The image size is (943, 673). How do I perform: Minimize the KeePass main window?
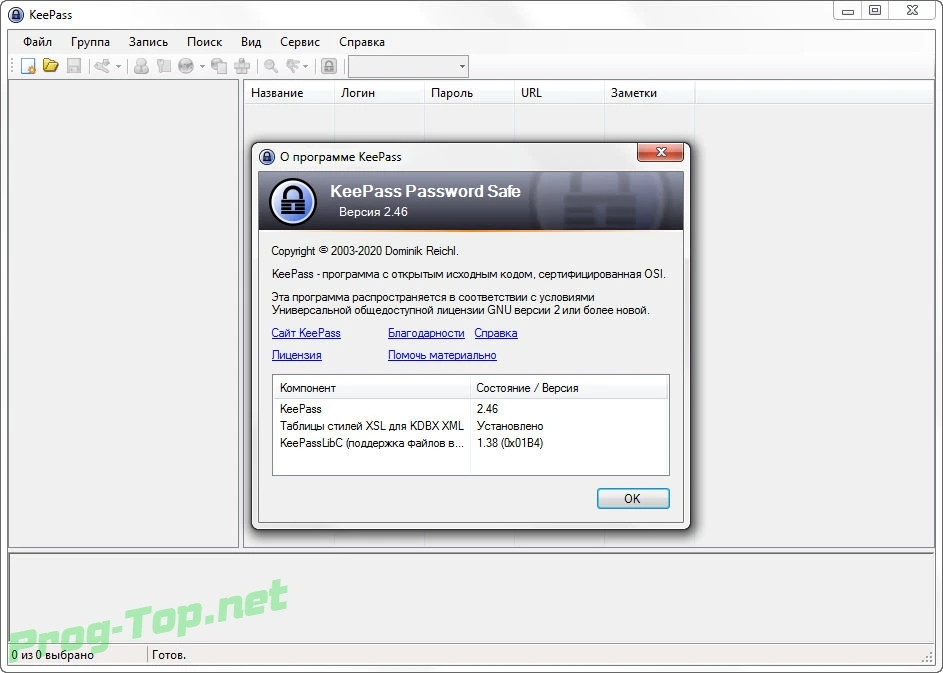(848, 11)
